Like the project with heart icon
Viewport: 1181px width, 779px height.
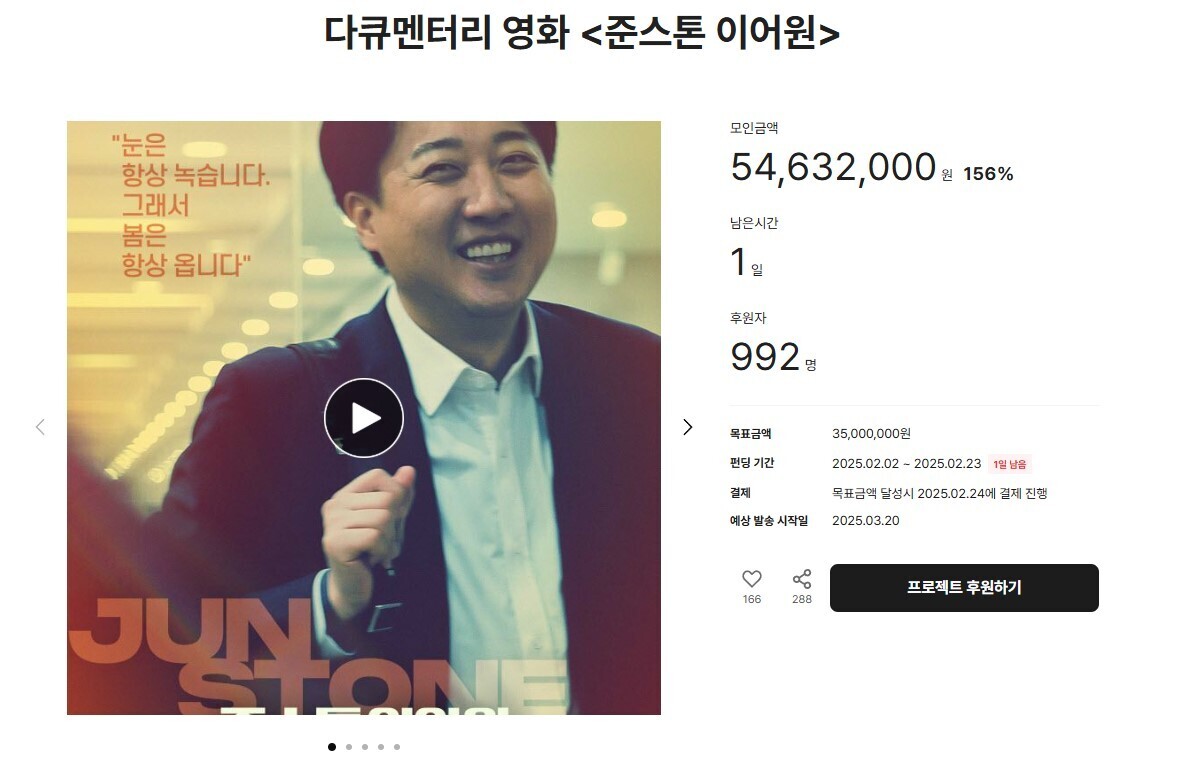[752, 579]
